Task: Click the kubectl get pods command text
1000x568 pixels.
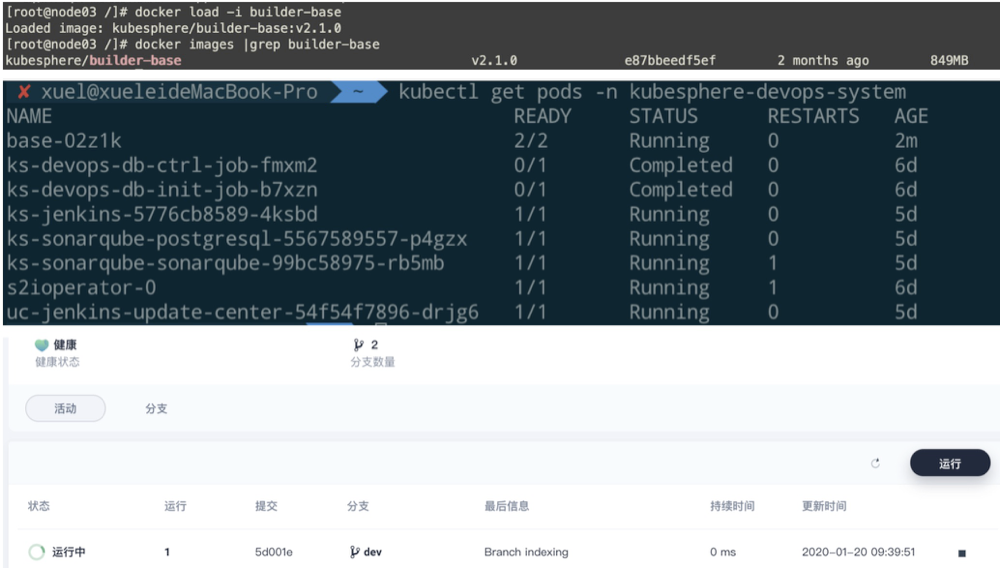Action: click(x=652, y=92)
